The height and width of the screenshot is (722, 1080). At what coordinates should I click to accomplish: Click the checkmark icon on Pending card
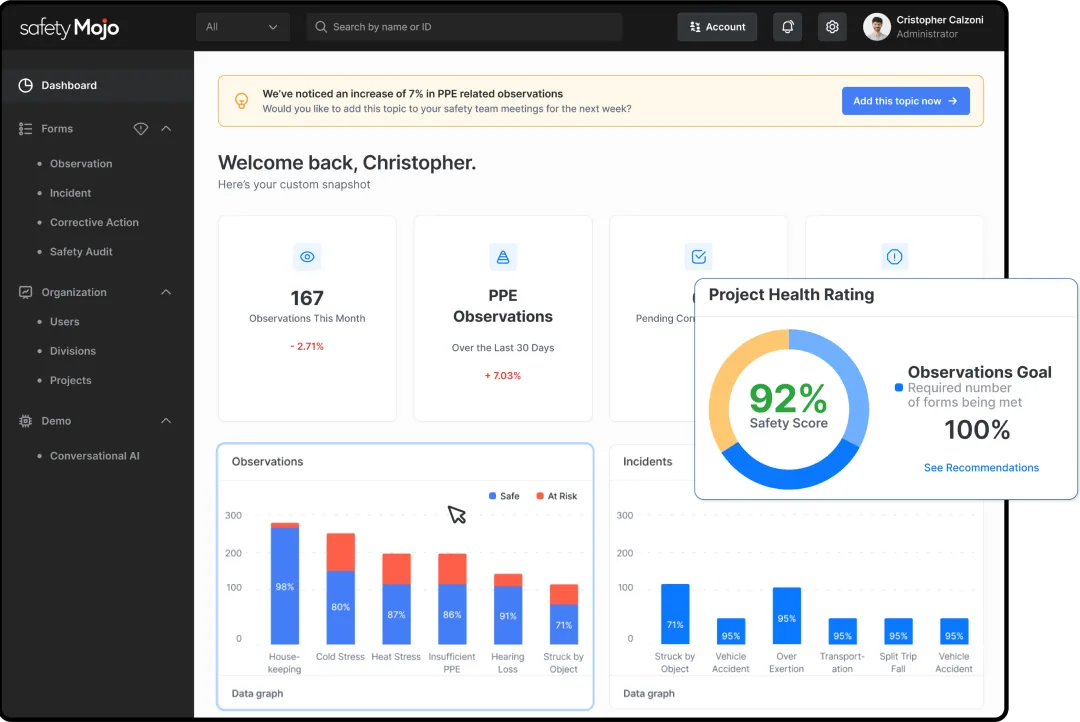pyautogui.click(x=698, y=257)
